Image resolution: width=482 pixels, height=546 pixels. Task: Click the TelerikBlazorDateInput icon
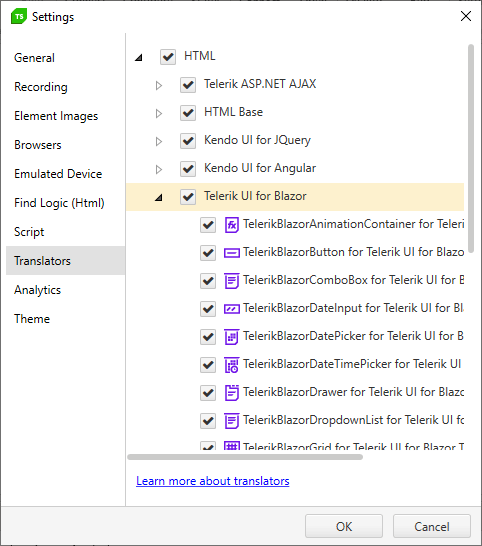pos(232,309)
